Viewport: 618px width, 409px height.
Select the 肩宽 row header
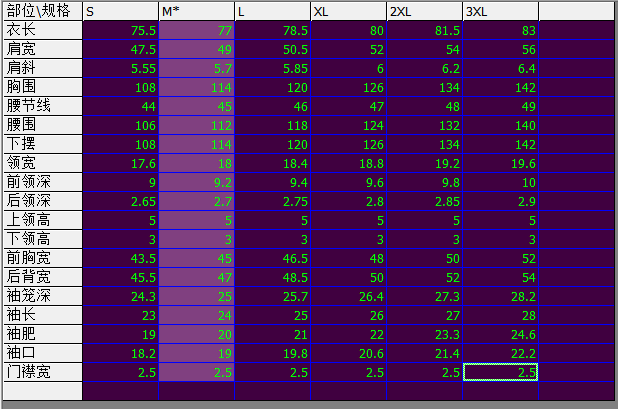[43, 49]
